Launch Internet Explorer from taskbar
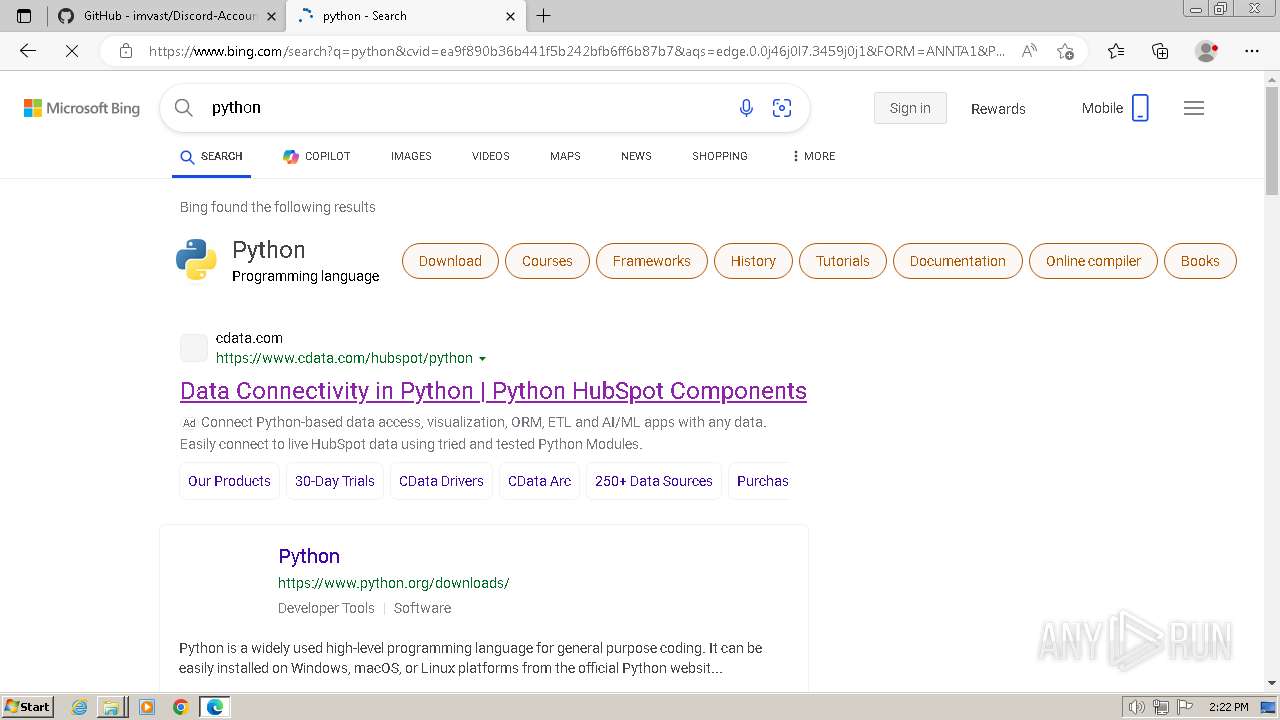Image resolution: width=1280 pixels, height=720 pixels. [x=80, y=707]
